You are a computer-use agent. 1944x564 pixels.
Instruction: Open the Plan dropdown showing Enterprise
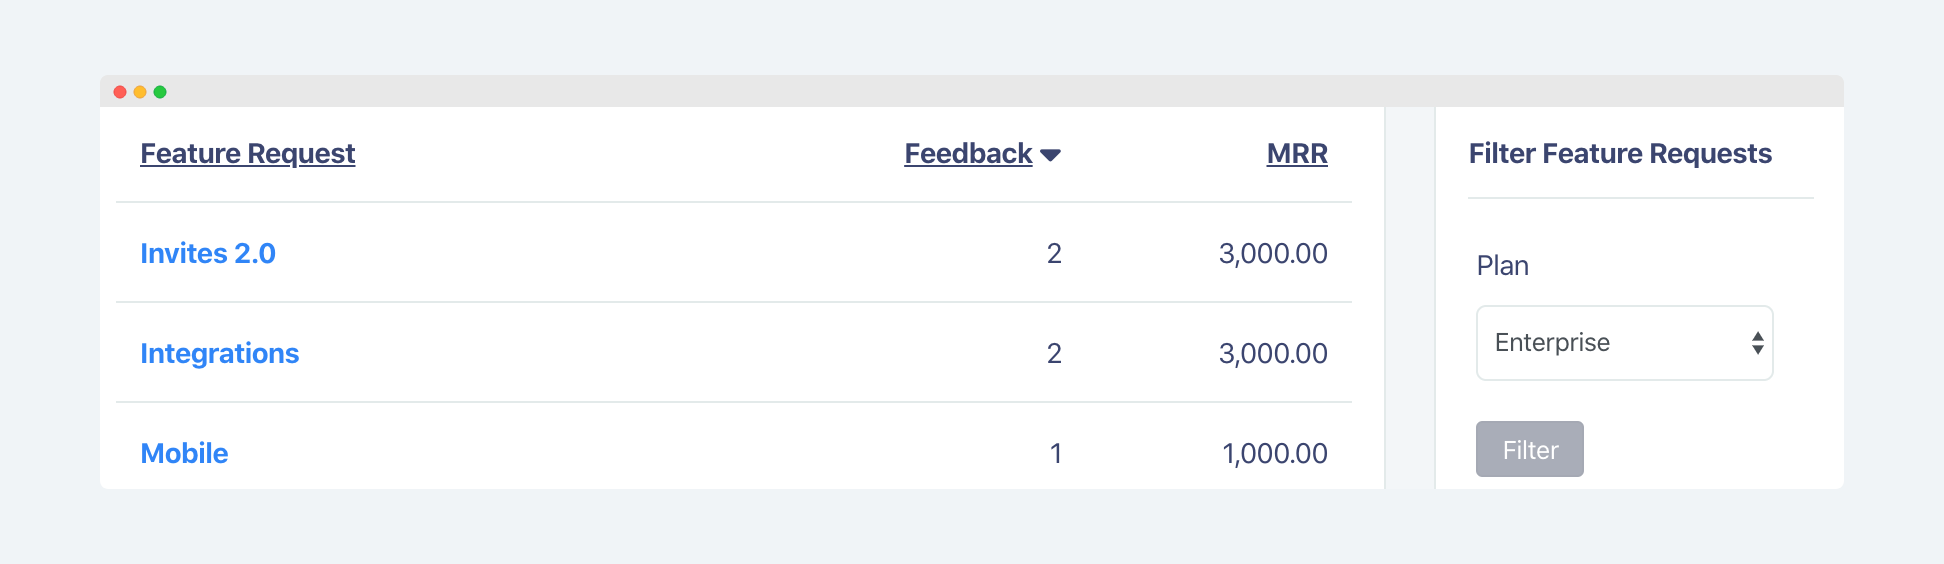(1625, 343)
